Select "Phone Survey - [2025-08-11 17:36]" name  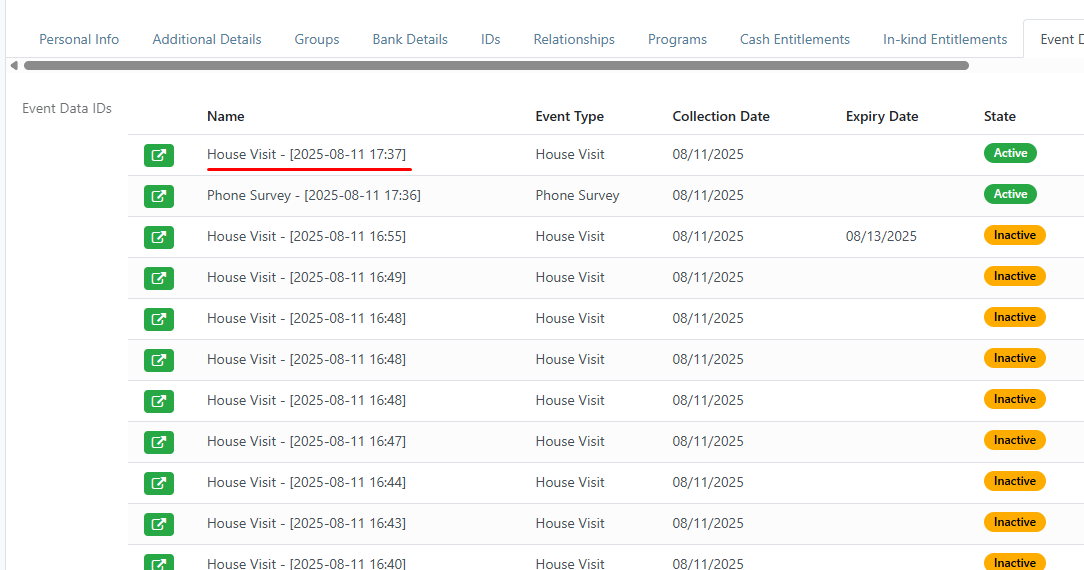point(313,195)
